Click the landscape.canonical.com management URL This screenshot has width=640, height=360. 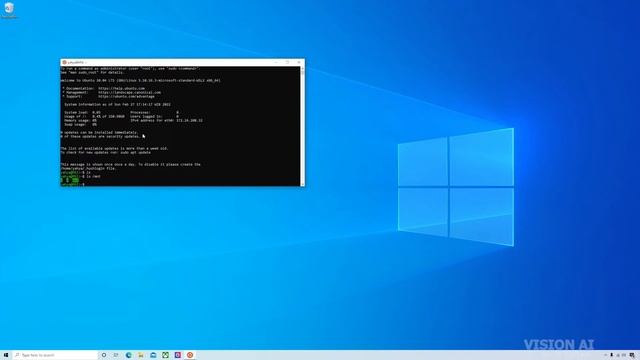point(129,92)
